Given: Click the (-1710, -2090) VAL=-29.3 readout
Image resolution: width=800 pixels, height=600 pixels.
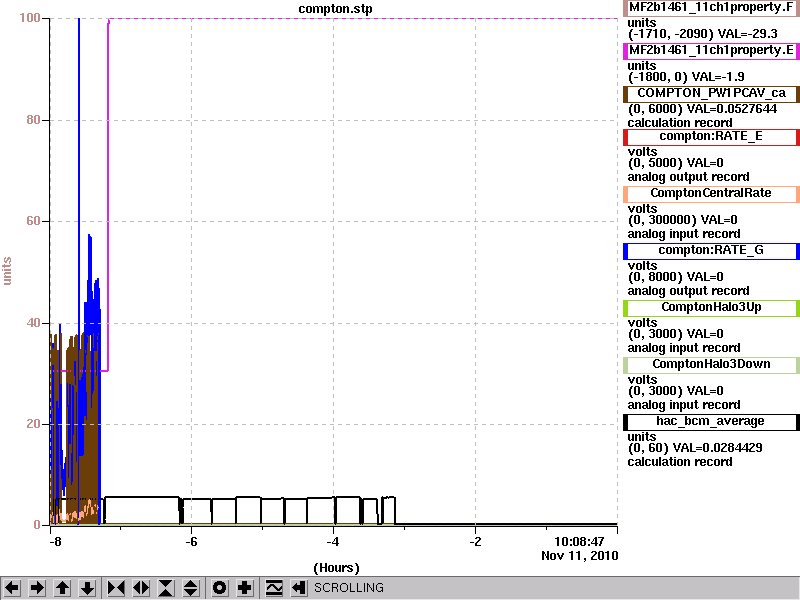Looking at the screenshot, I should tap(703, 34).
